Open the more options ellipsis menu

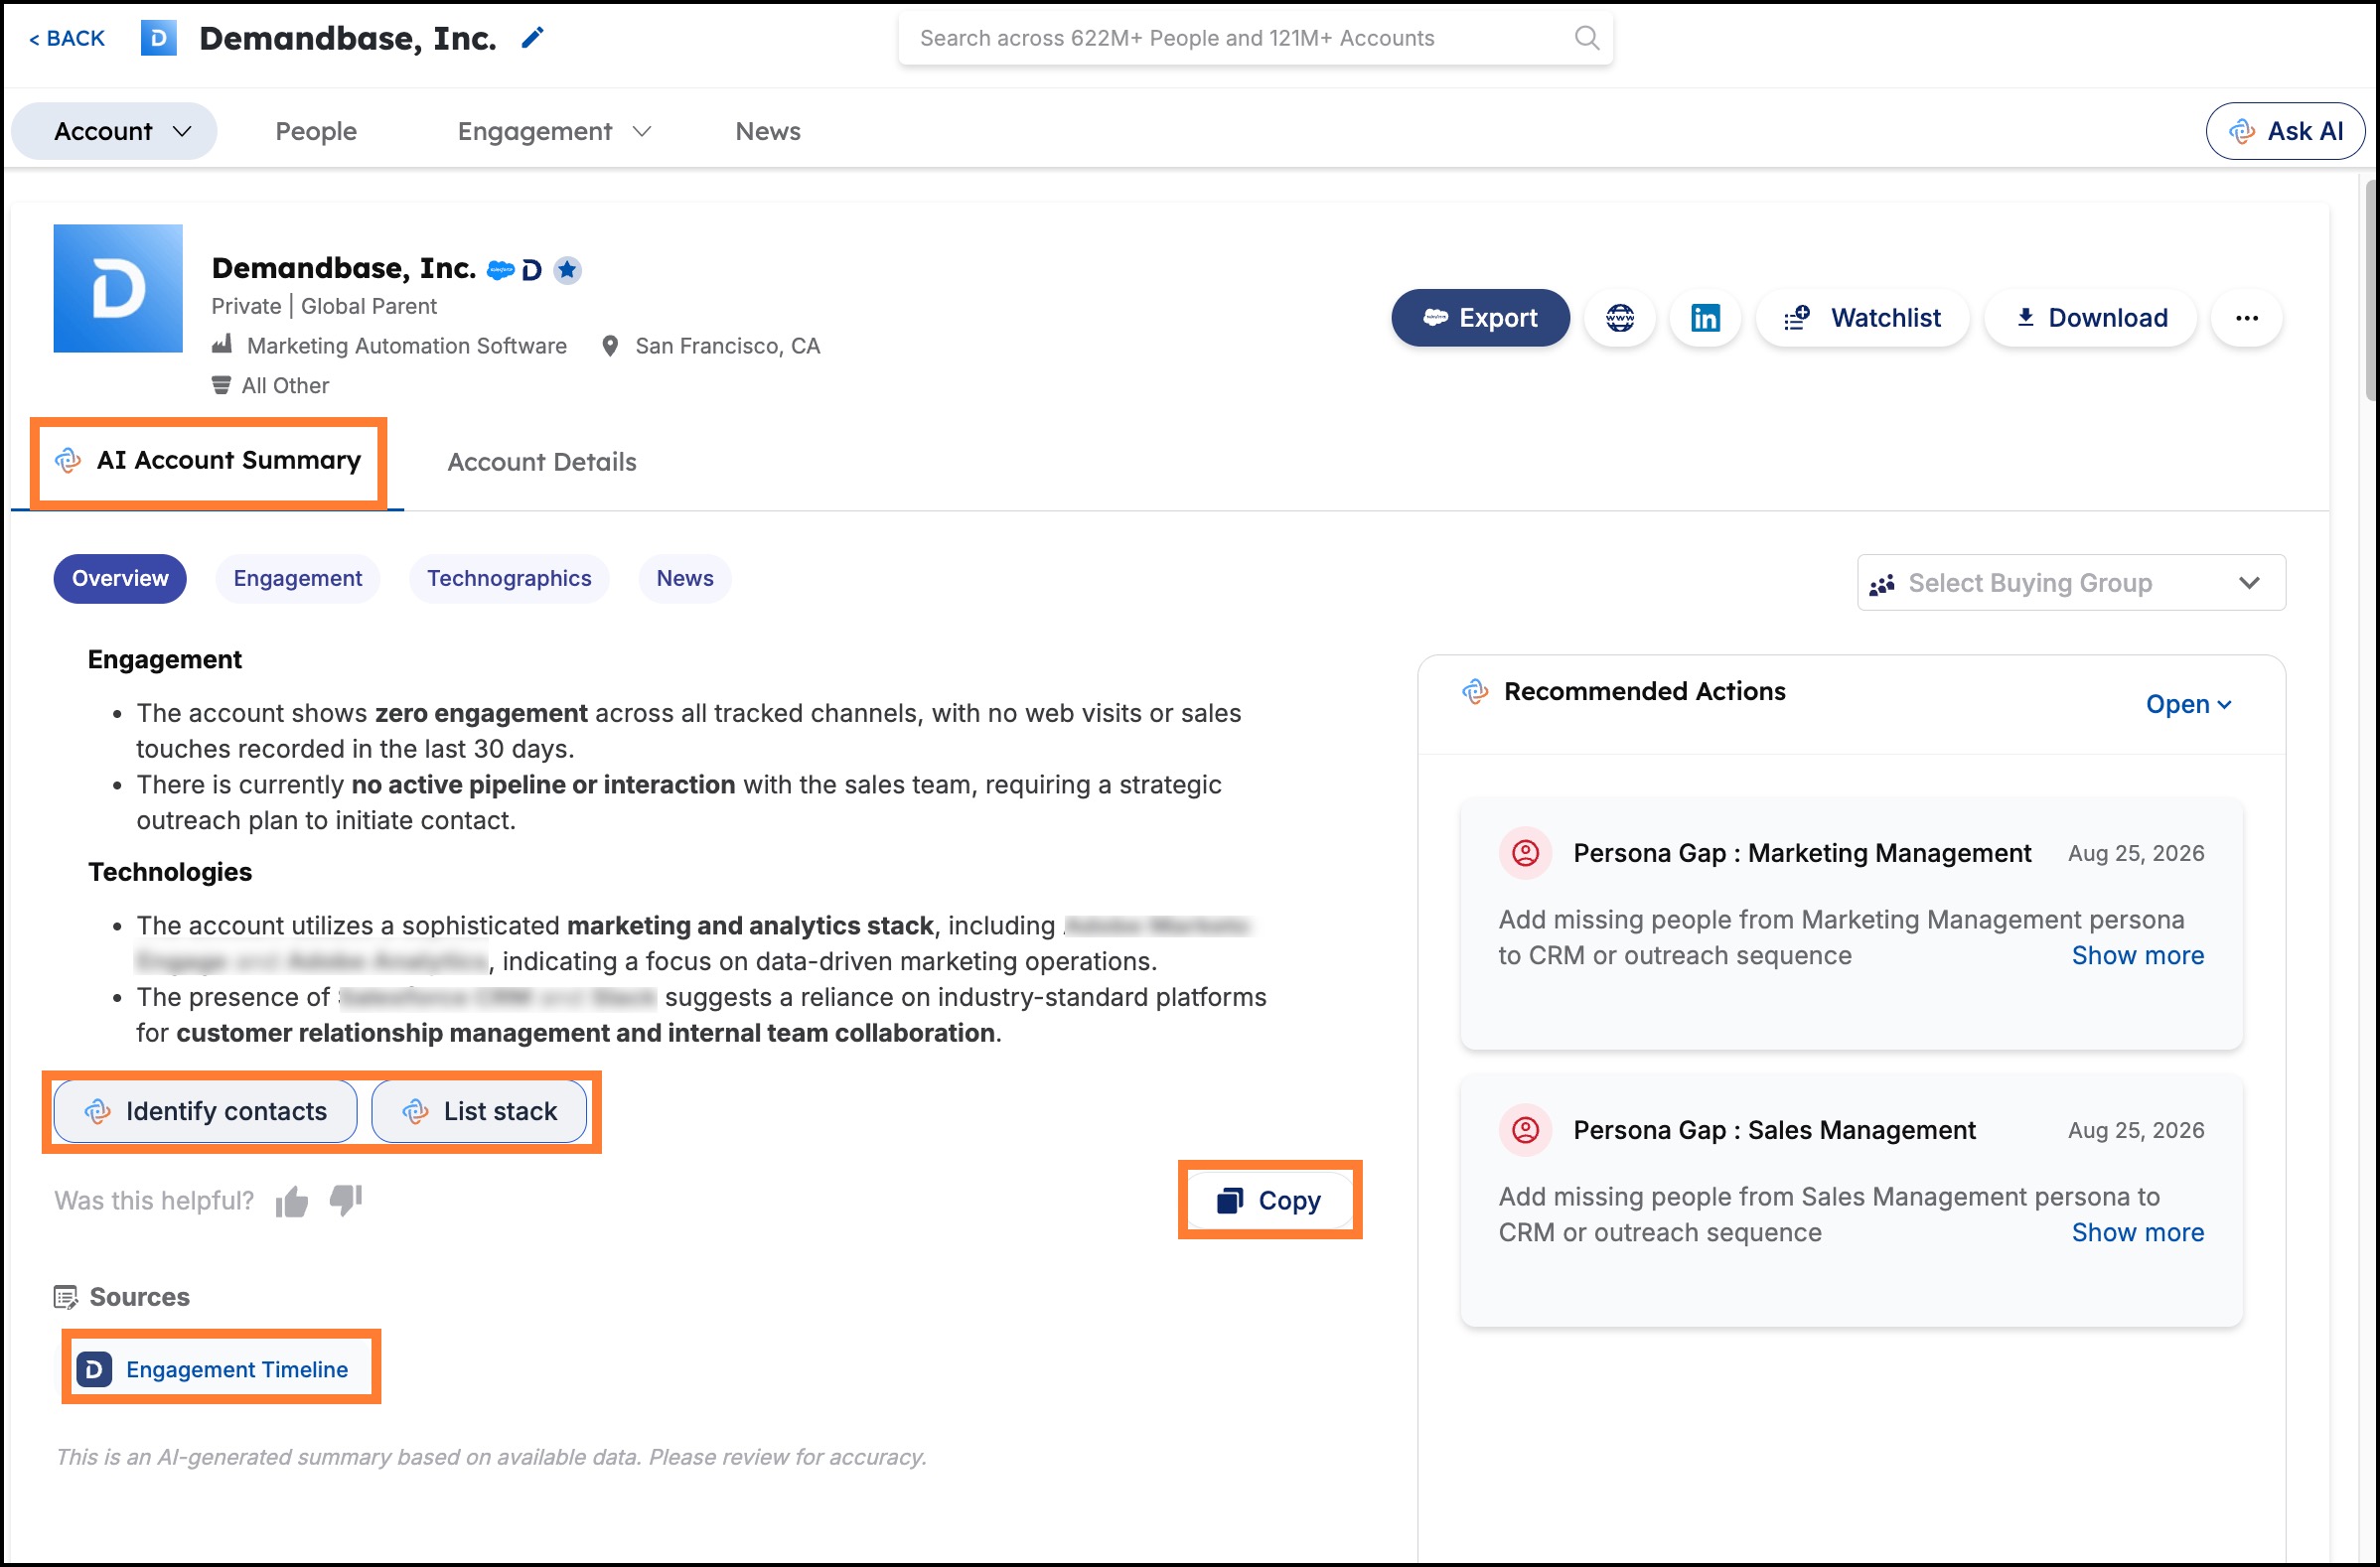point(2247,318)
